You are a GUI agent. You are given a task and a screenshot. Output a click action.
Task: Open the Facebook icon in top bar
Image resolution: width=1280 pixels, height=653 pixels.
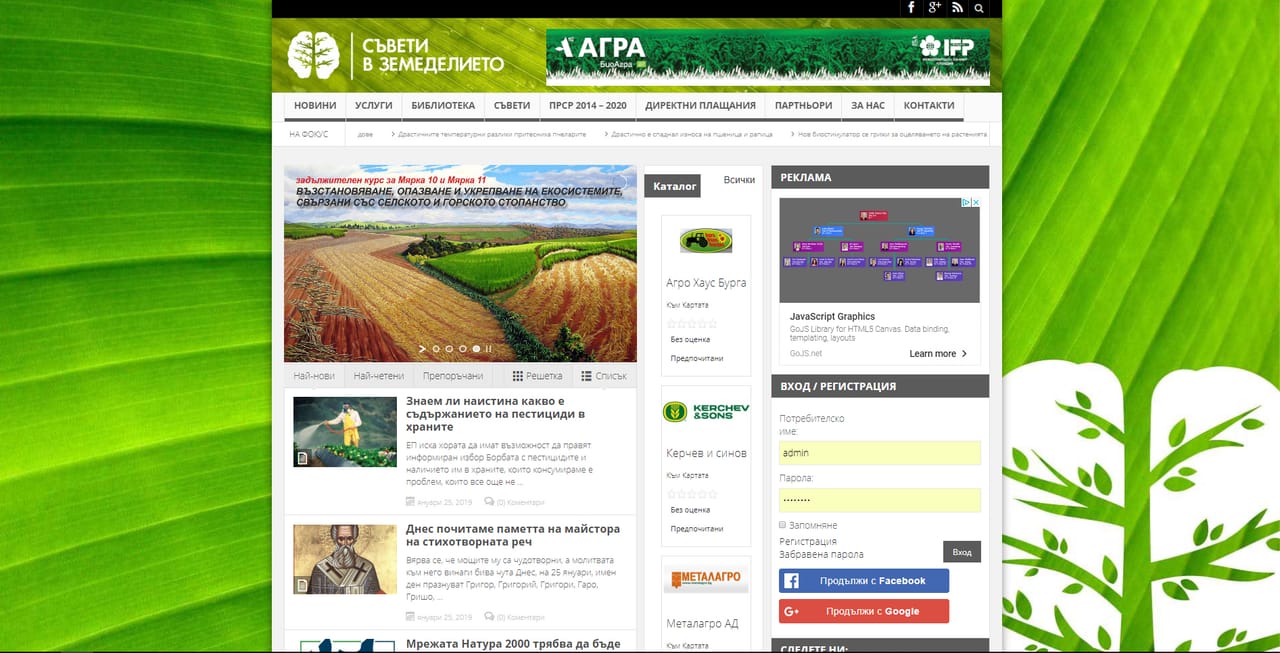[911, 8]
